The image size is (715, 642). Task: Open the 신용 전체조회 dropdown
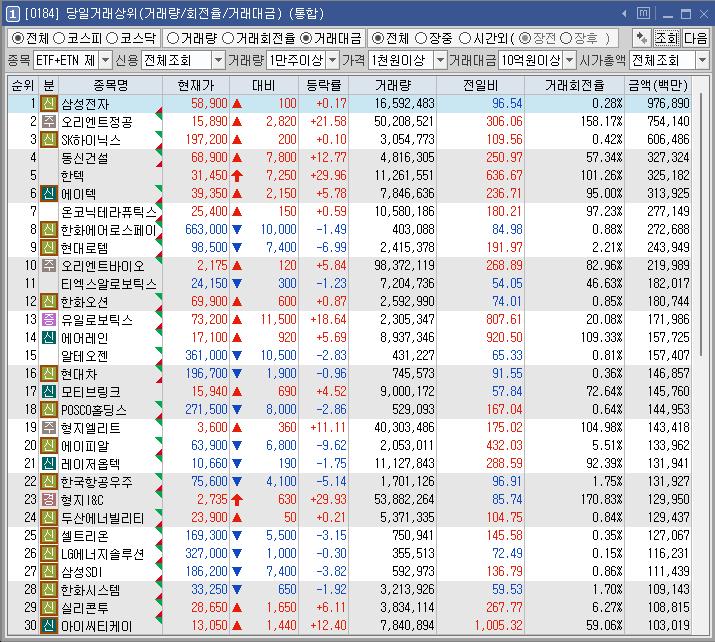[x=218, y=60]
